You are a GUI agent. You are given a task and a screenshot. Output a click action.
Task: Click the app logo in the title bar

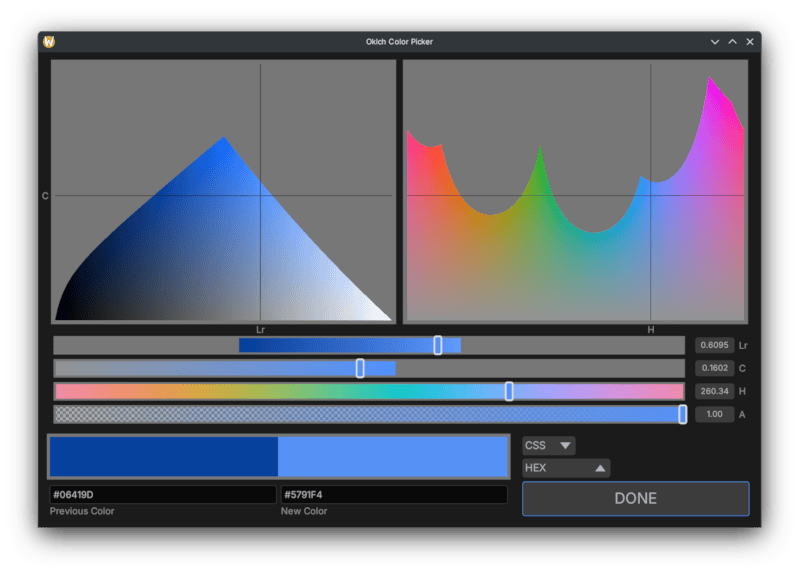[x=50, y=41]
